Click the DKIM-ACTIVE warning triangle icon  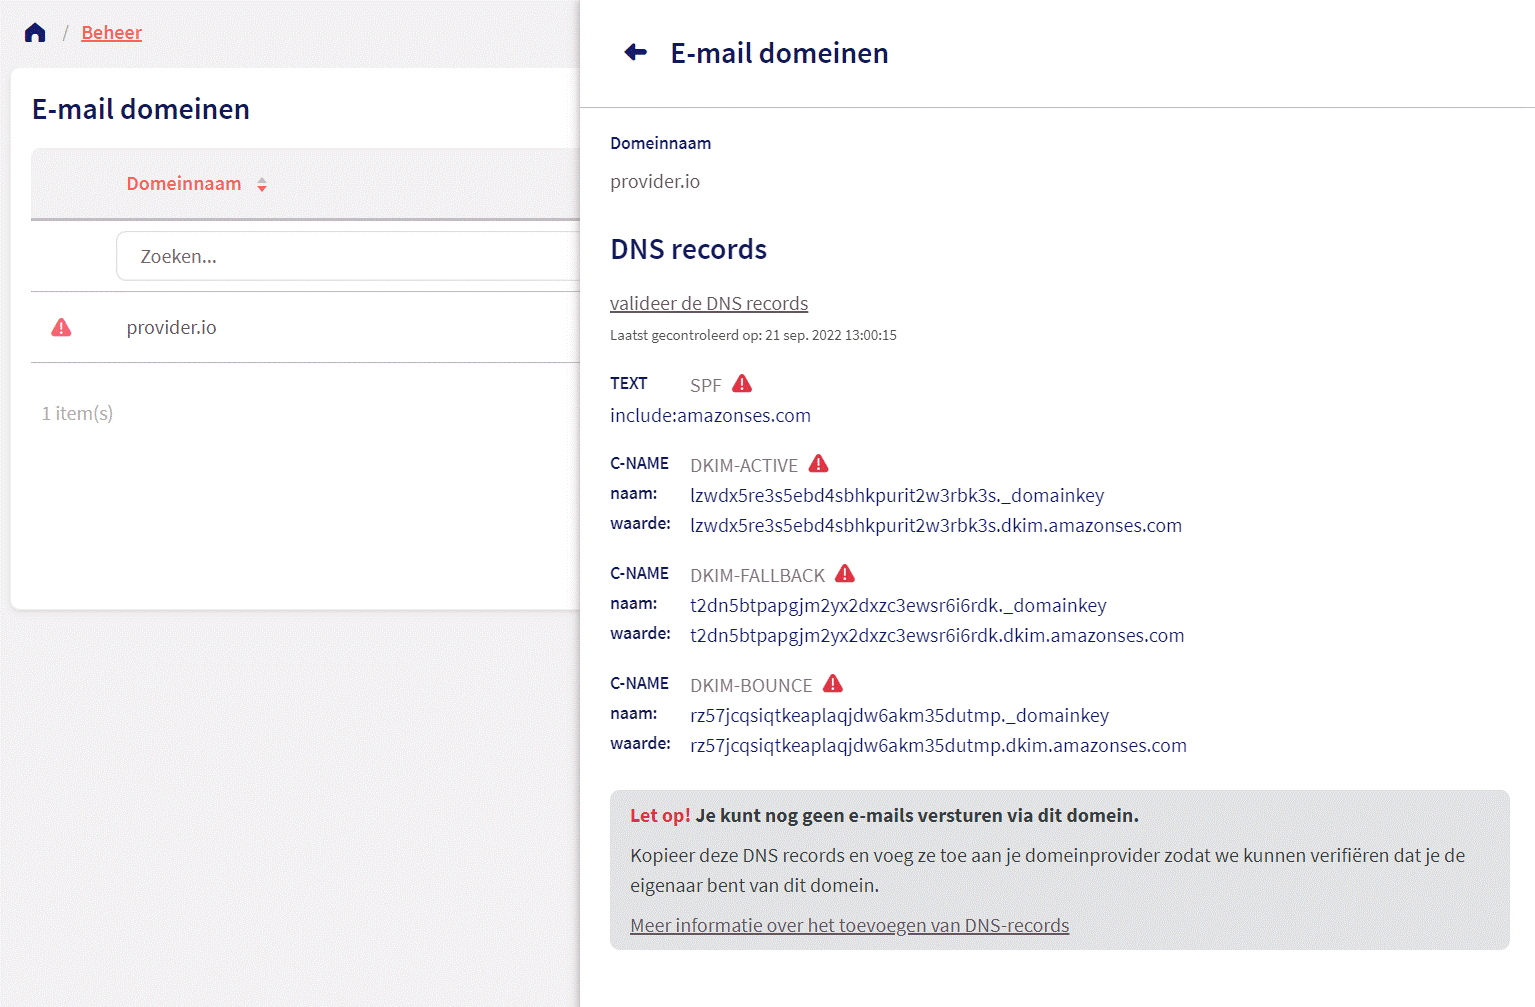pos(819,464)
